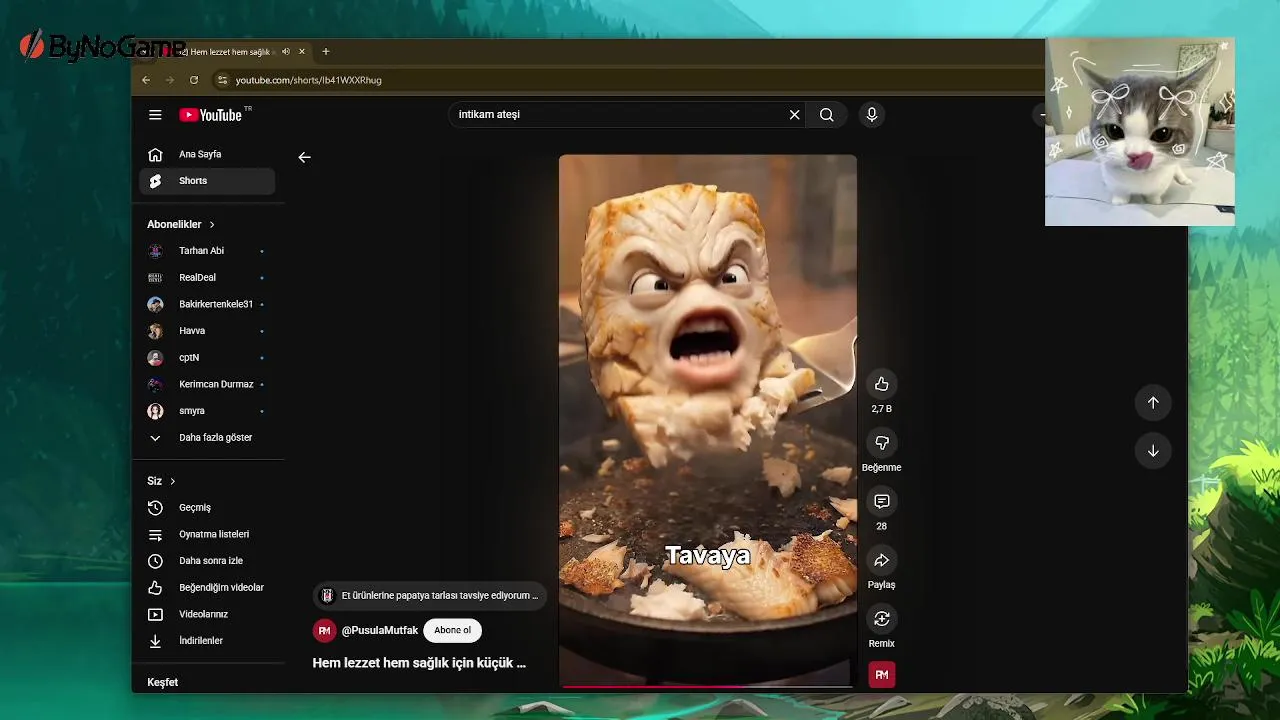Open Videolarınız page
Screen dimensions: 1280x720
pyautogui.click(x=207, y=614)
